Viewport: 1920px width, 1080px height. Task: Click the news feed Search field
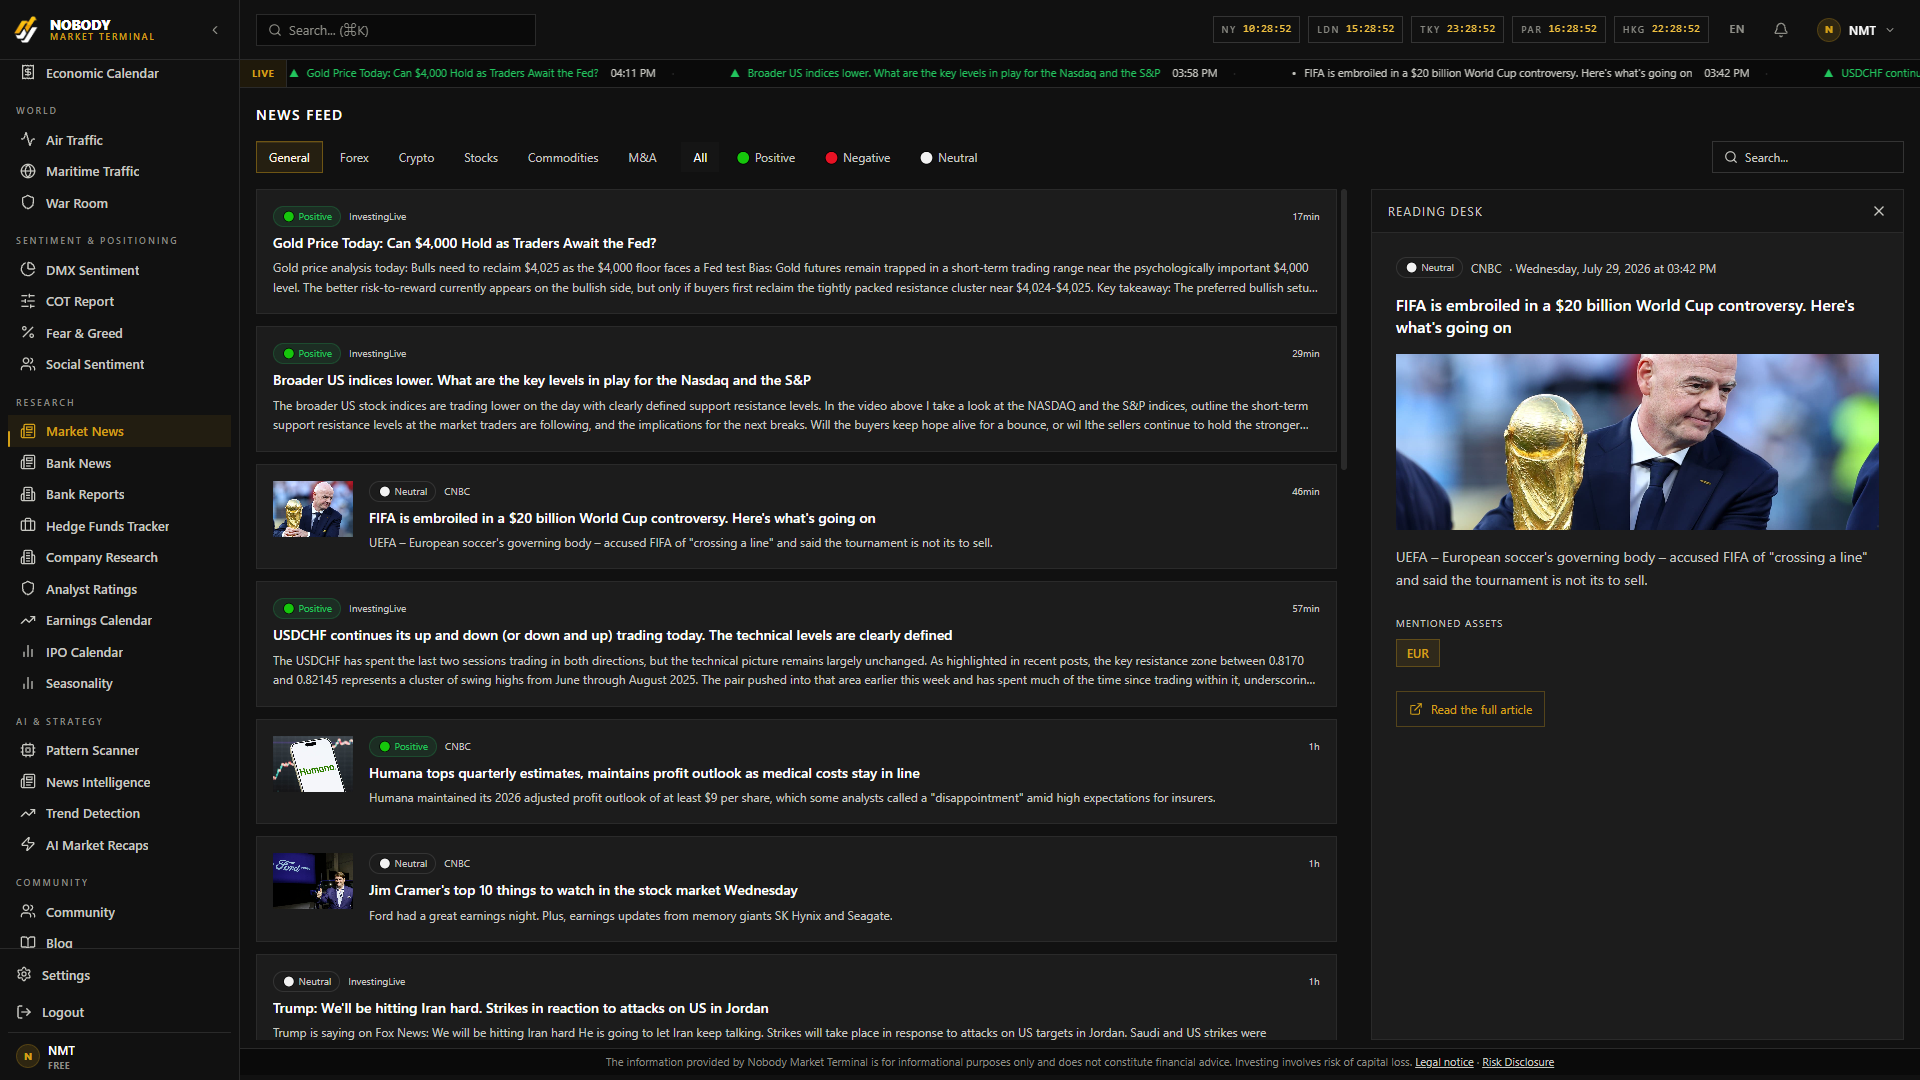point(1807,157)
